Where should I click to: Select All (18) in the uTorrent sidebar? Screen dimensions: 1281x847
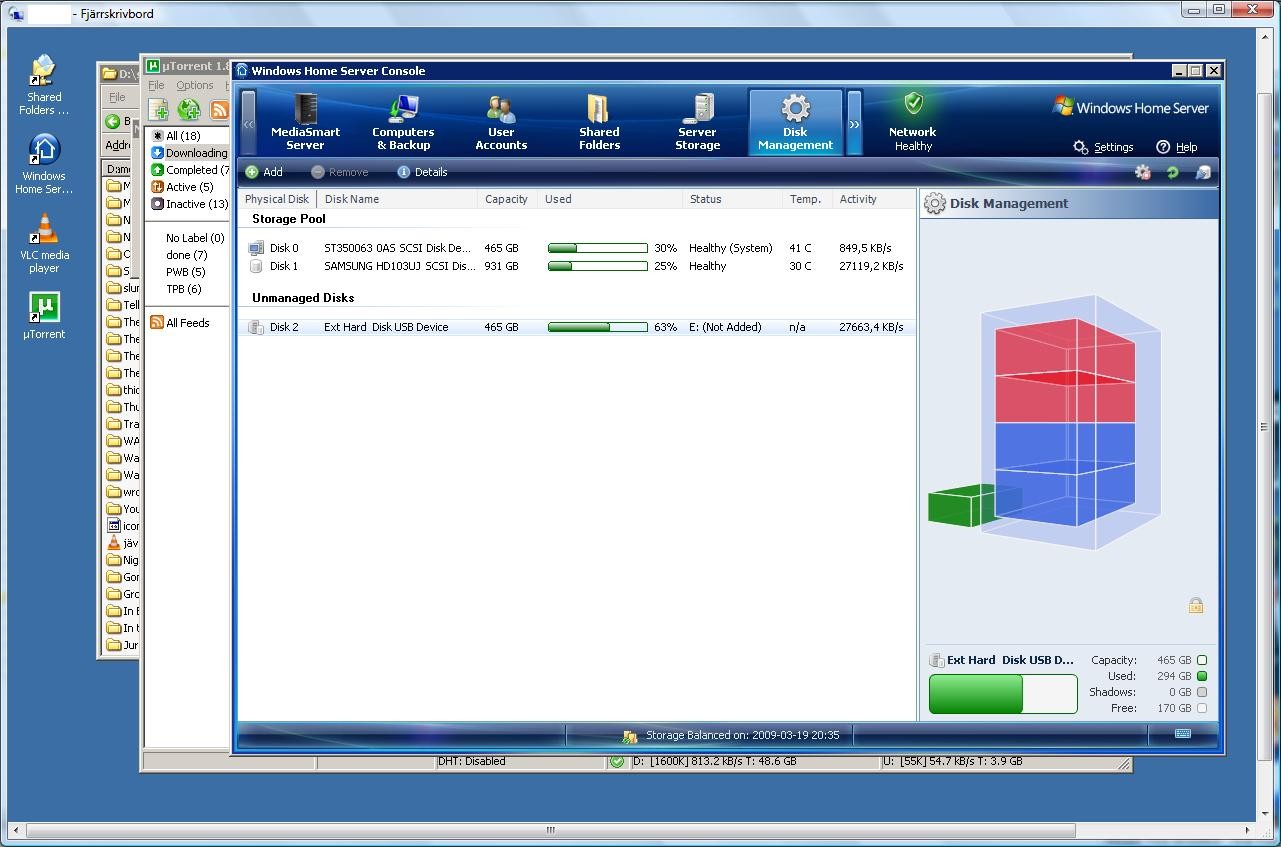176,136
